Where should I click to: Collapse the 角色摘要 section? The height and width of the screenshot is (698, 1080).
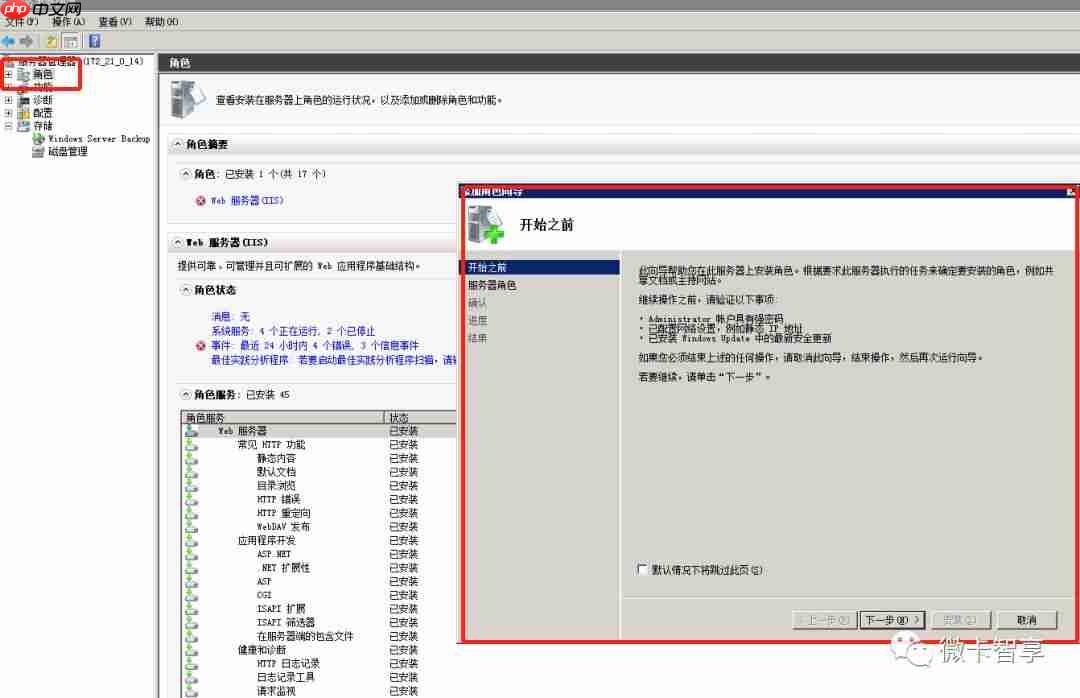[x=178, y=144]
